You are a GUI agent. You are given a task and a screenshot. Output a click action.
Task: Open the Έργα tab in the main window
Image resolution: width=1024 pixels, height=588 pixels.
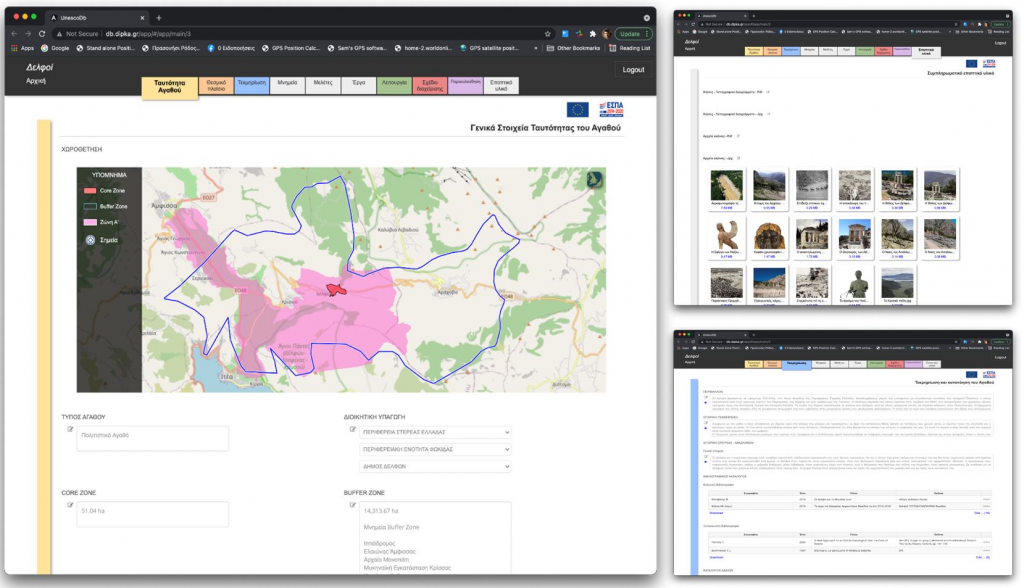[359, 86]
